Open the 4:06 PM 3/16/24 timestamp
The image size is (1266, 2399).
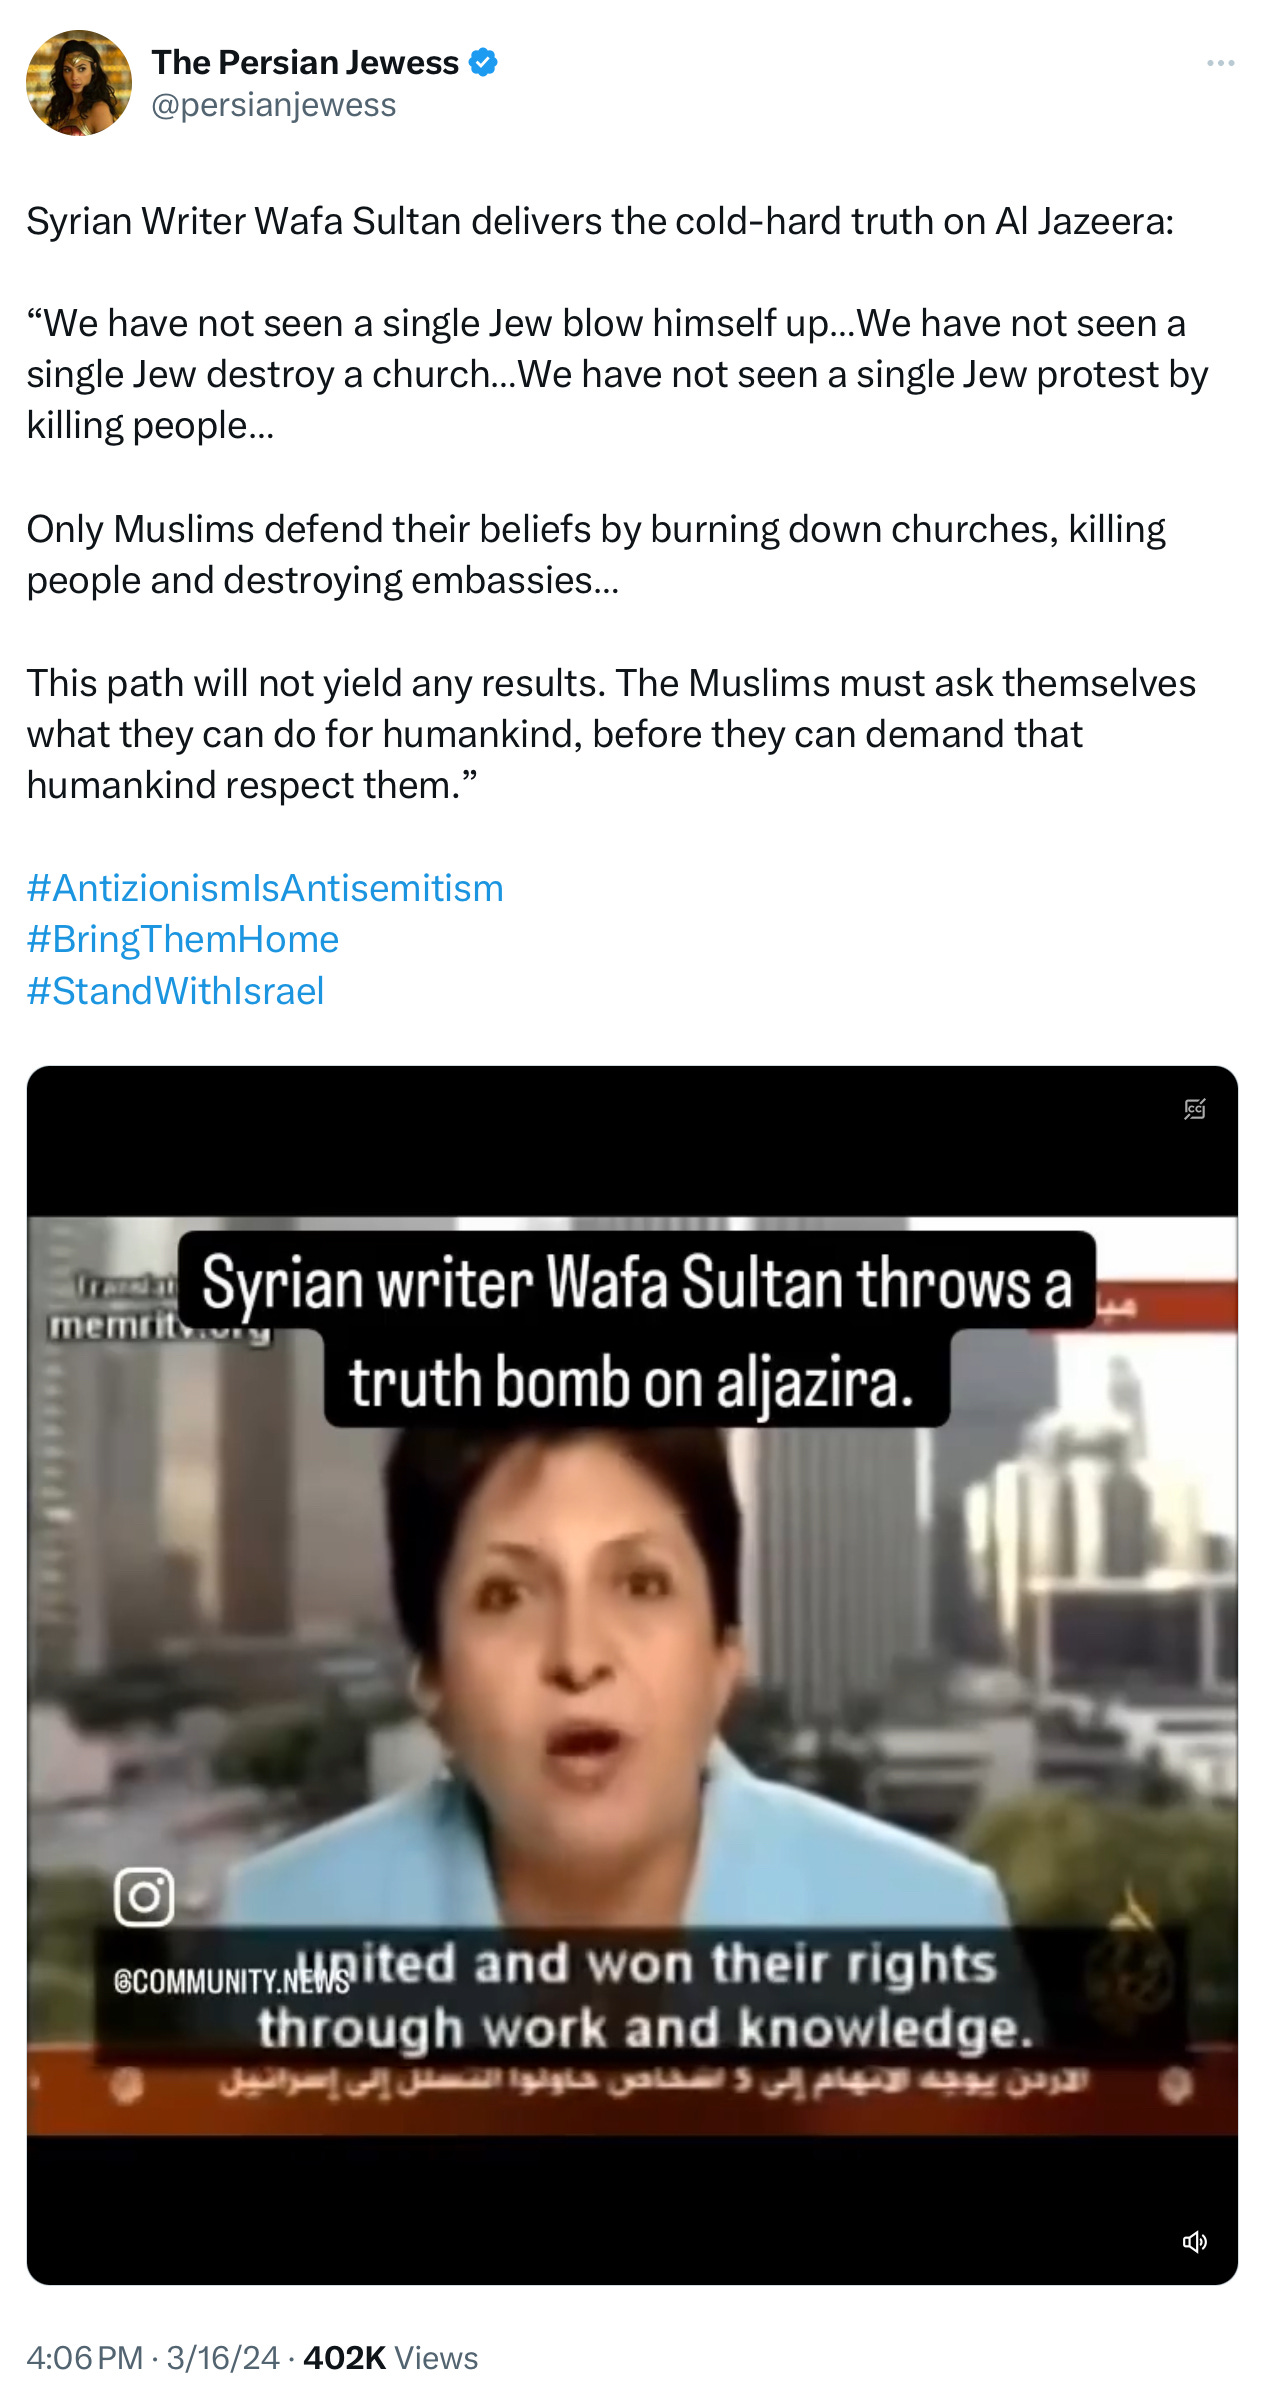click(153, 2358)
